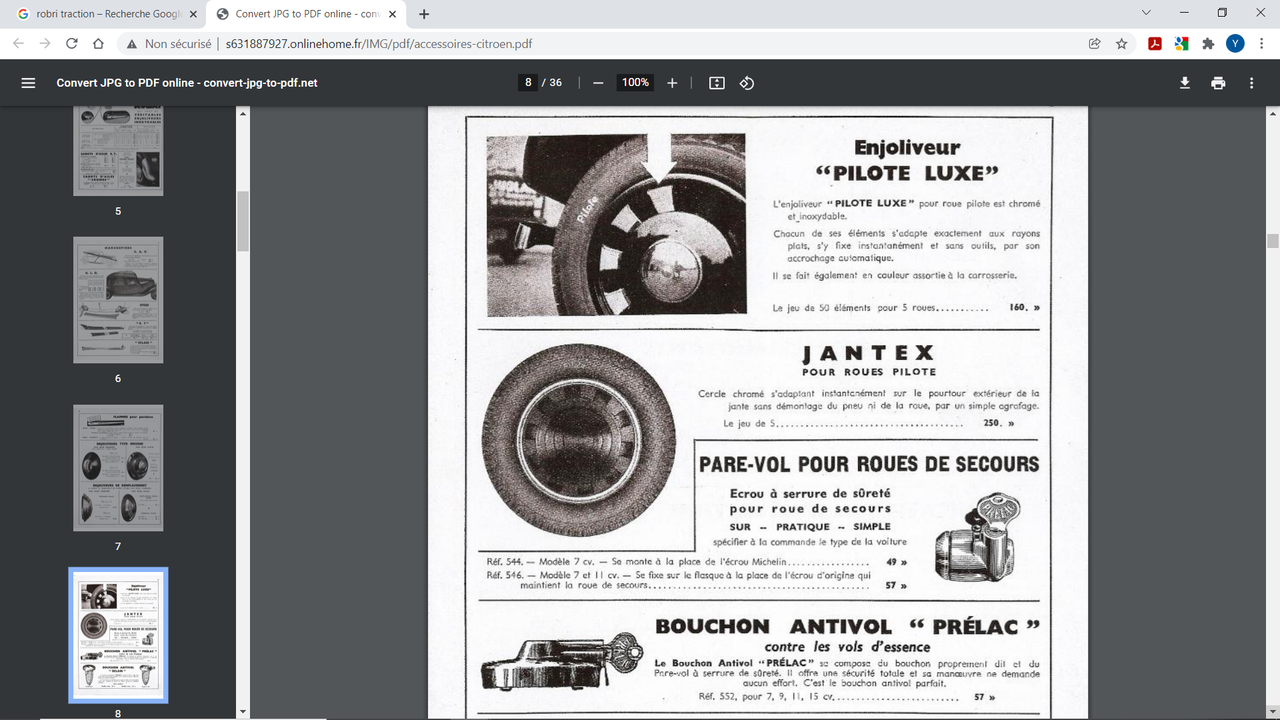Click the zoom level field 100%
This screenshot has width=1280, height=720.
[x=636, y=83]
